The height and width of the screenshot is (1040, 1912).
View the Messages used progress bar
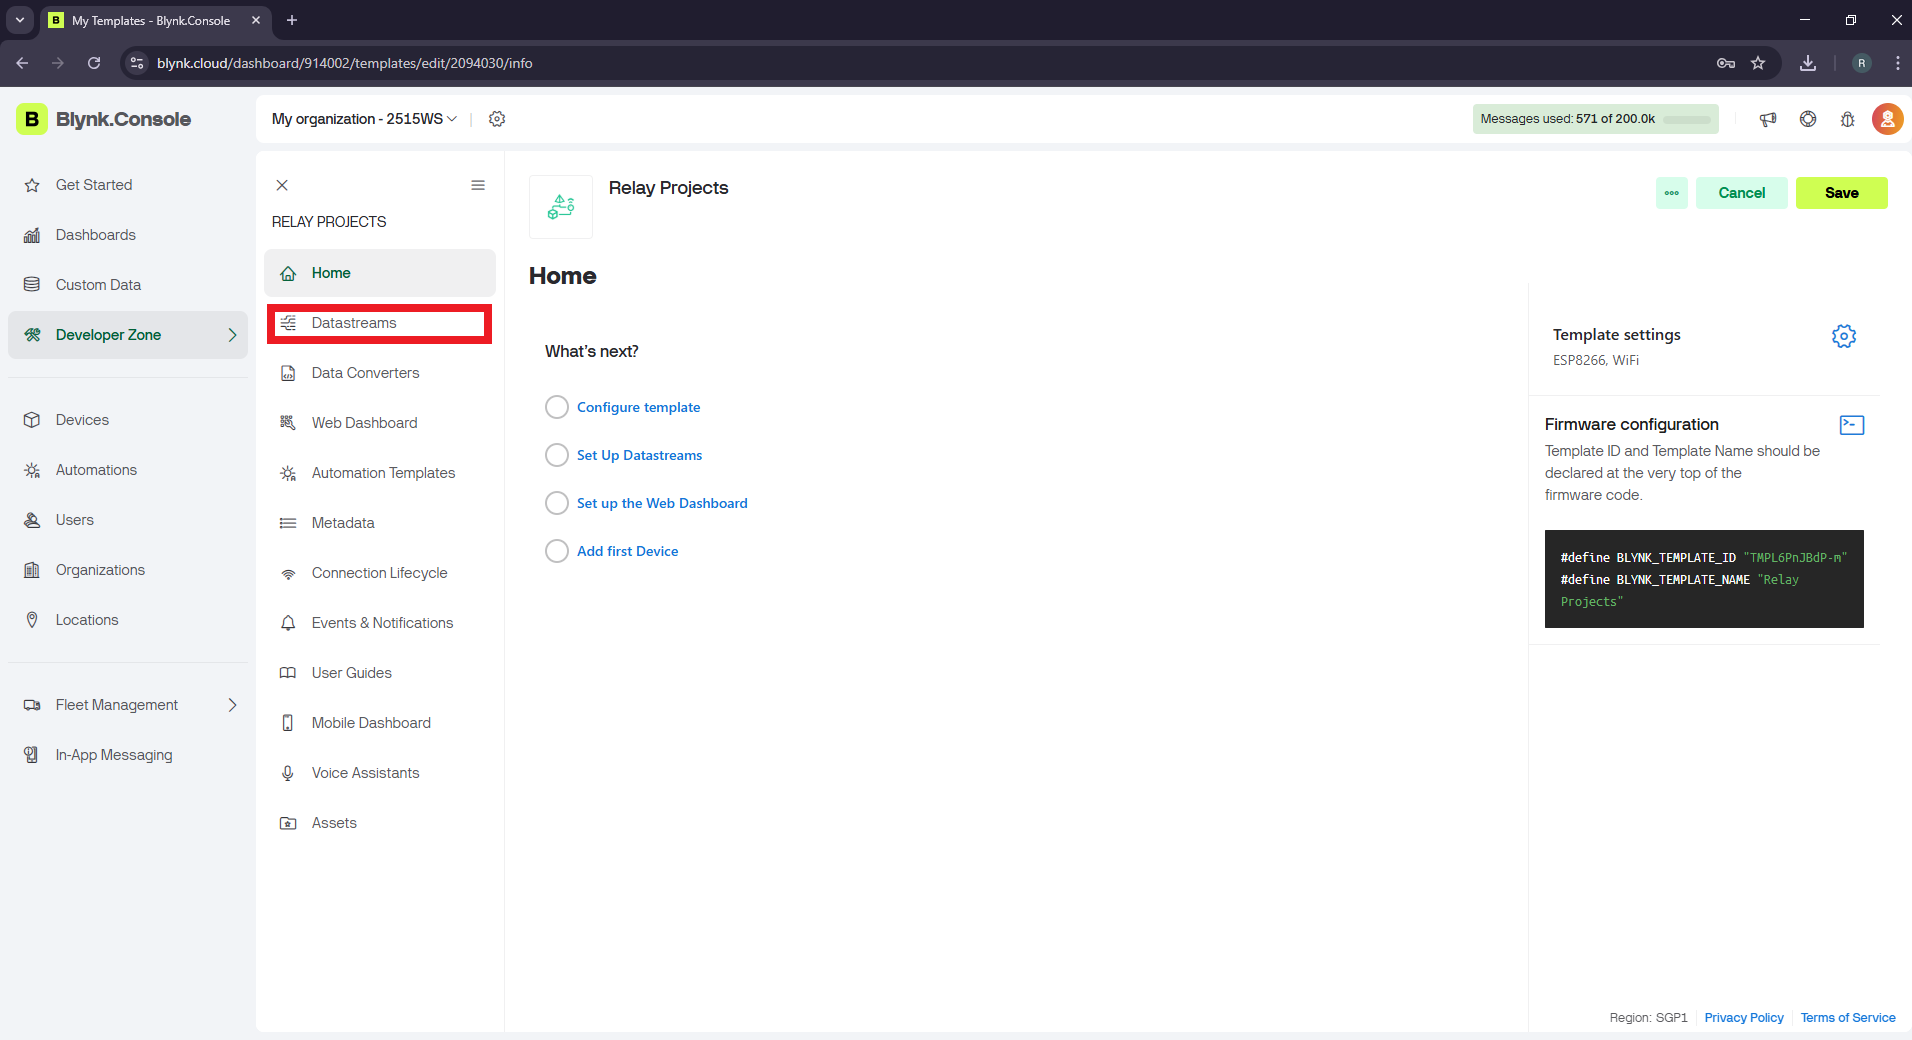[x=1688, y=119]
